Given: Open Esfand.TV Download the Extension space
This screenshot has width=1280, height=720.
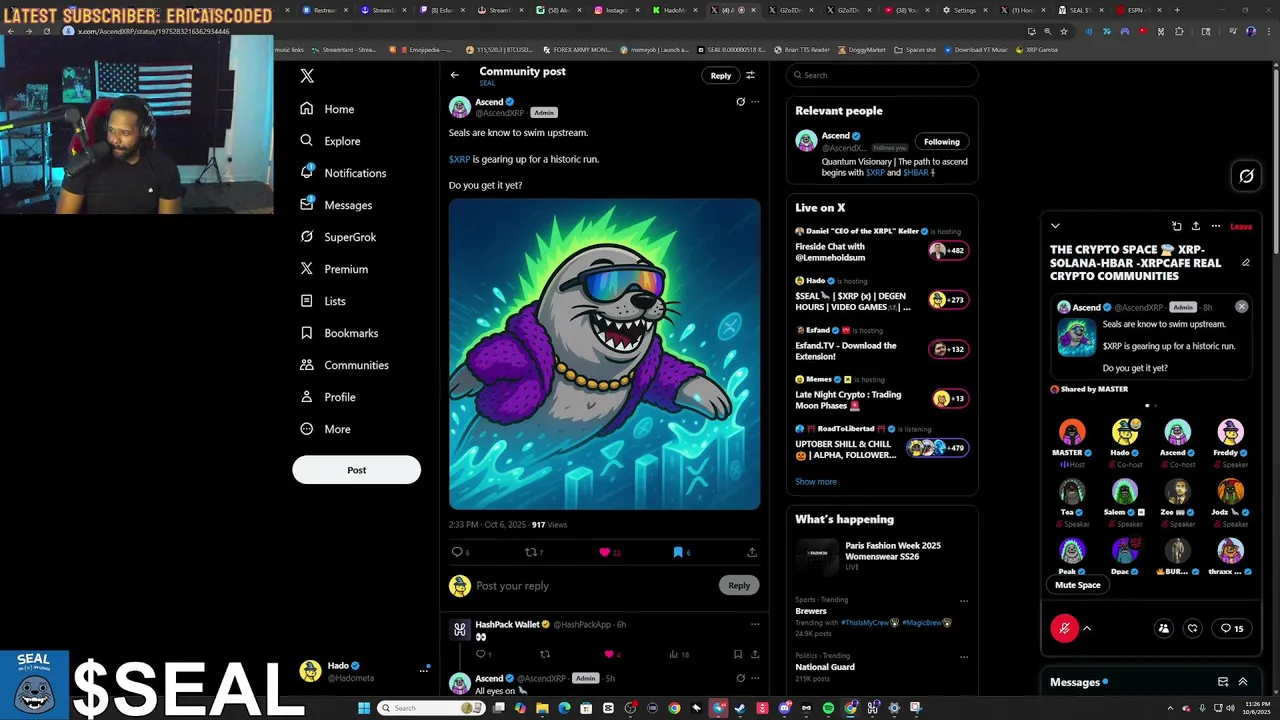Looking at the screenshot, I should tap(880, 344).
